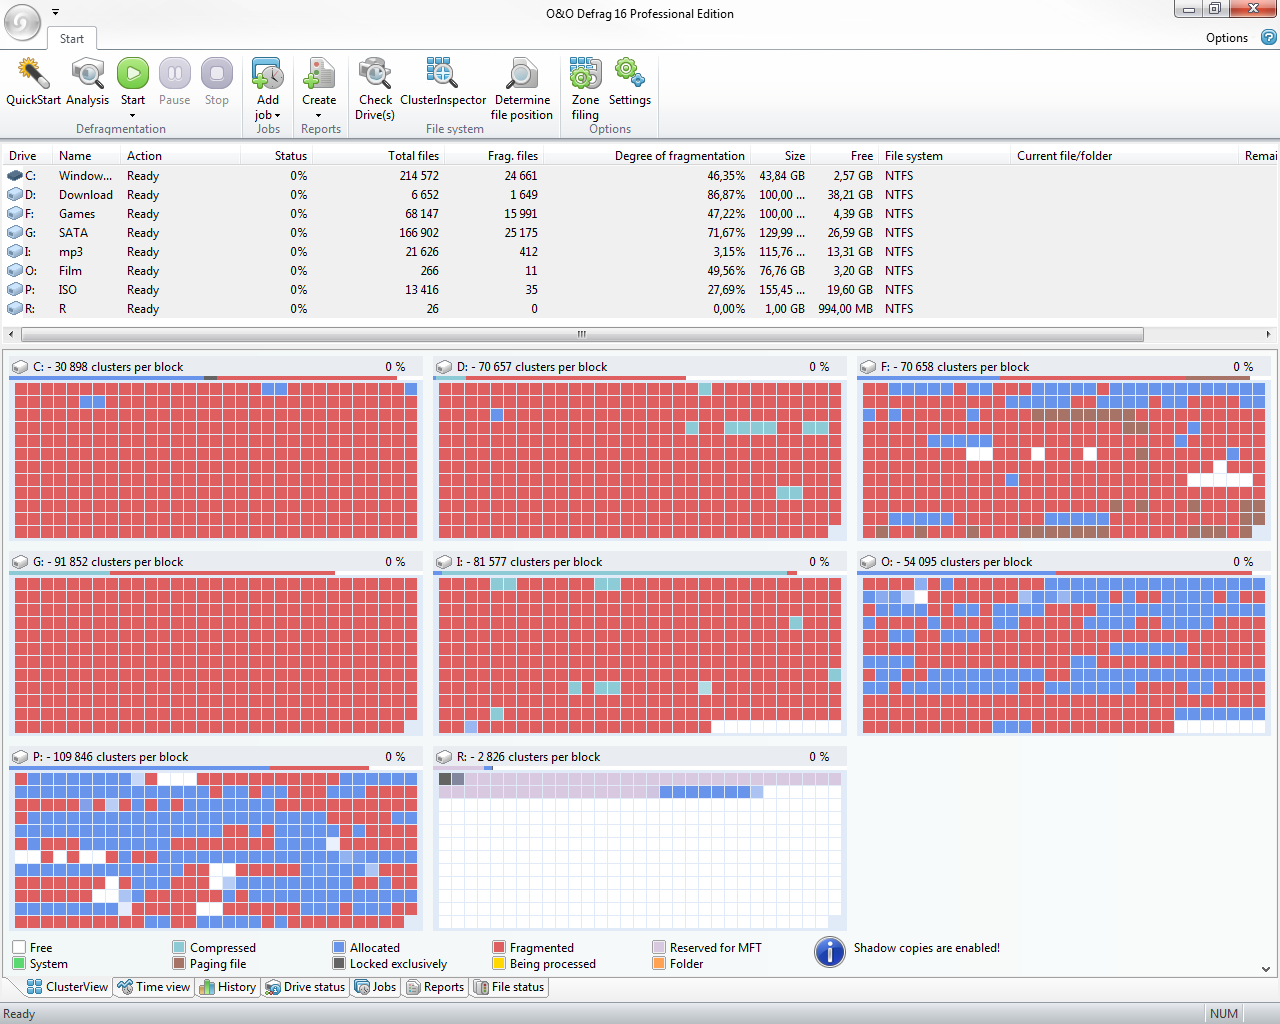Open the quick access toolbar dropdown
The width and height of the screenshot is (1280, 1024).
(55, 12)
